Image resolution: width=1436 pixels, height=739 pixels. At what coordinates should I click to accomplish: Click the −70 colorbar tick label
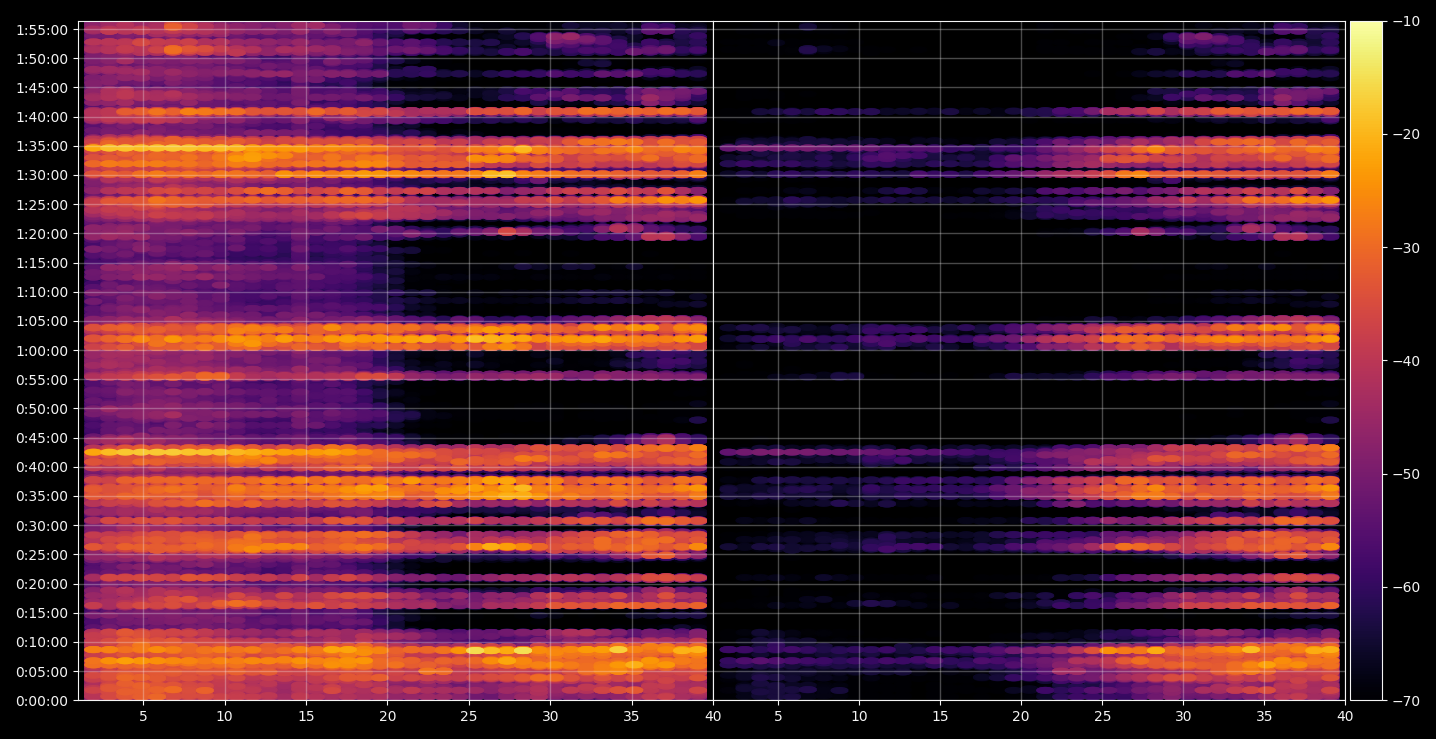tap(1406, 701)
